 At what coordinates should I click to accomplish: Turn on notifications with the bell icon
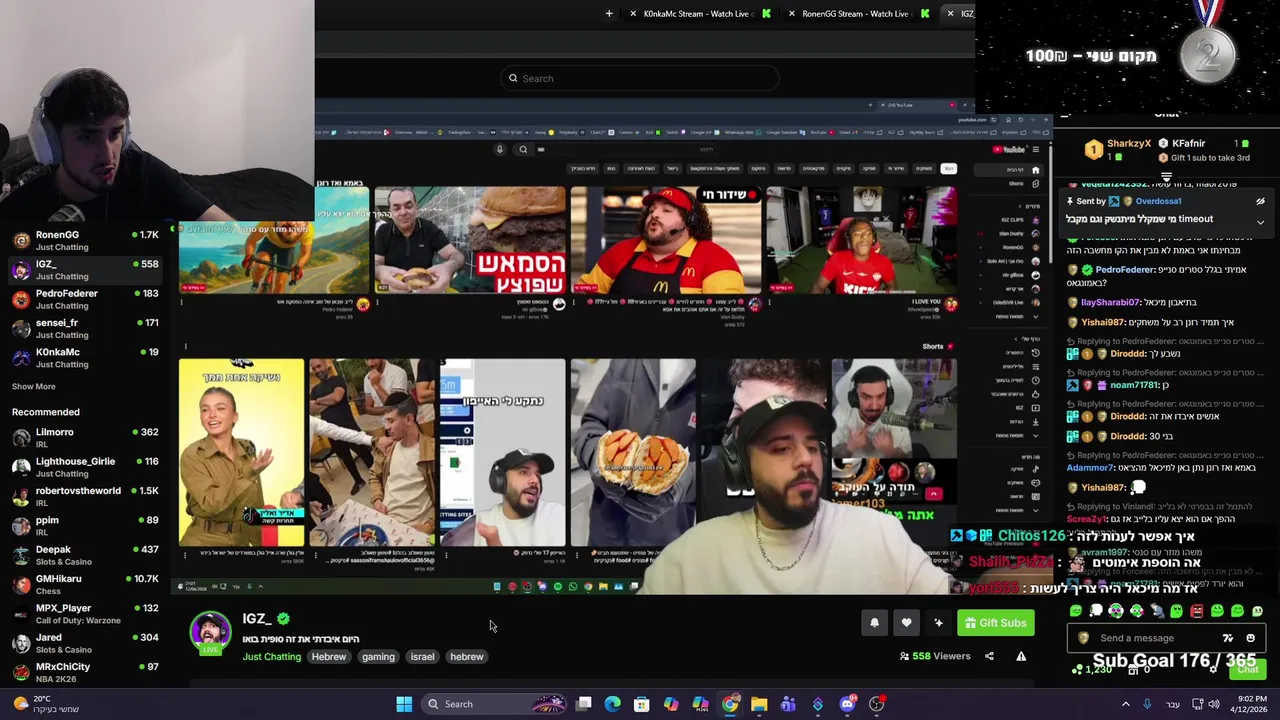point(874,623)
